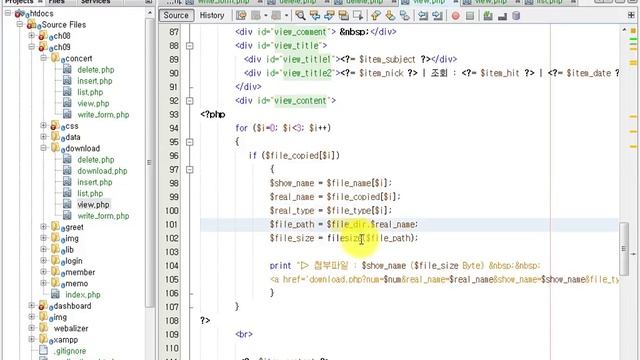Select the .gitignore file
Viewport: 640px width, 360px height.
[x=69, y=351]
